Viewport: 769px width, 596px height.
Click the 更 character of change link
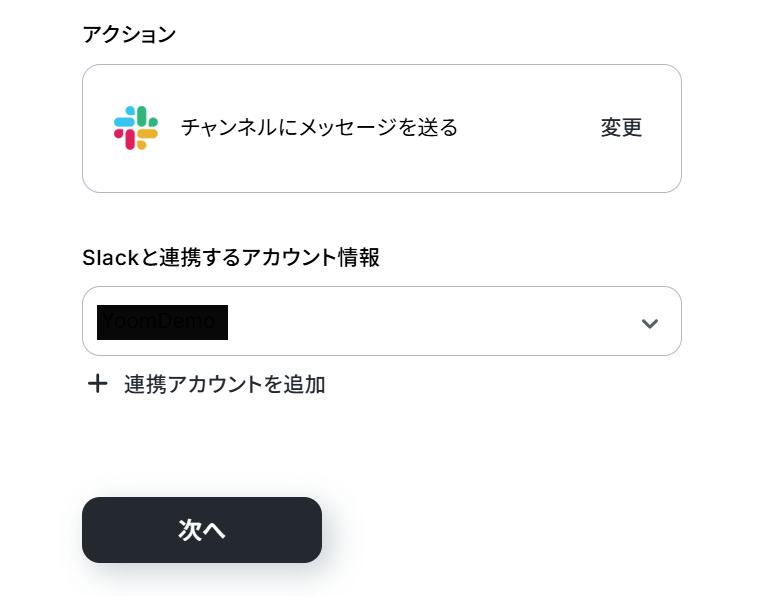[x=632, y=128]
